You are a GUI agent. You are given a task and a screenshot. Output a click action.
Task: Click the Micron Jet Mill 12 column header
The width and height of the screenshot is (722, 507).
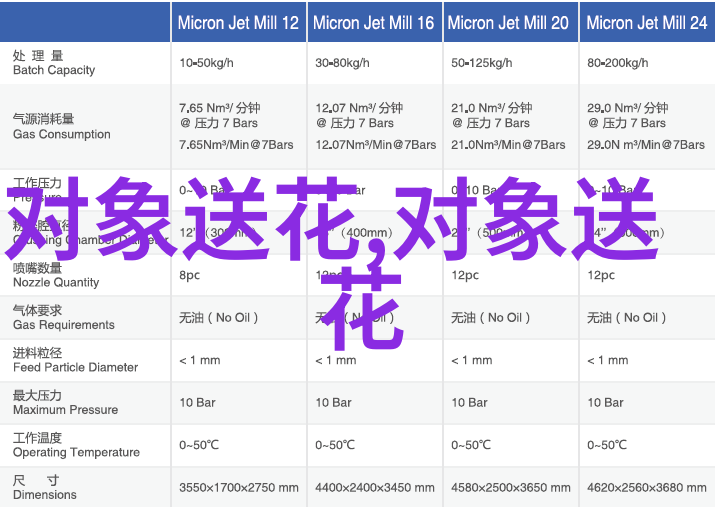[238, 23]
